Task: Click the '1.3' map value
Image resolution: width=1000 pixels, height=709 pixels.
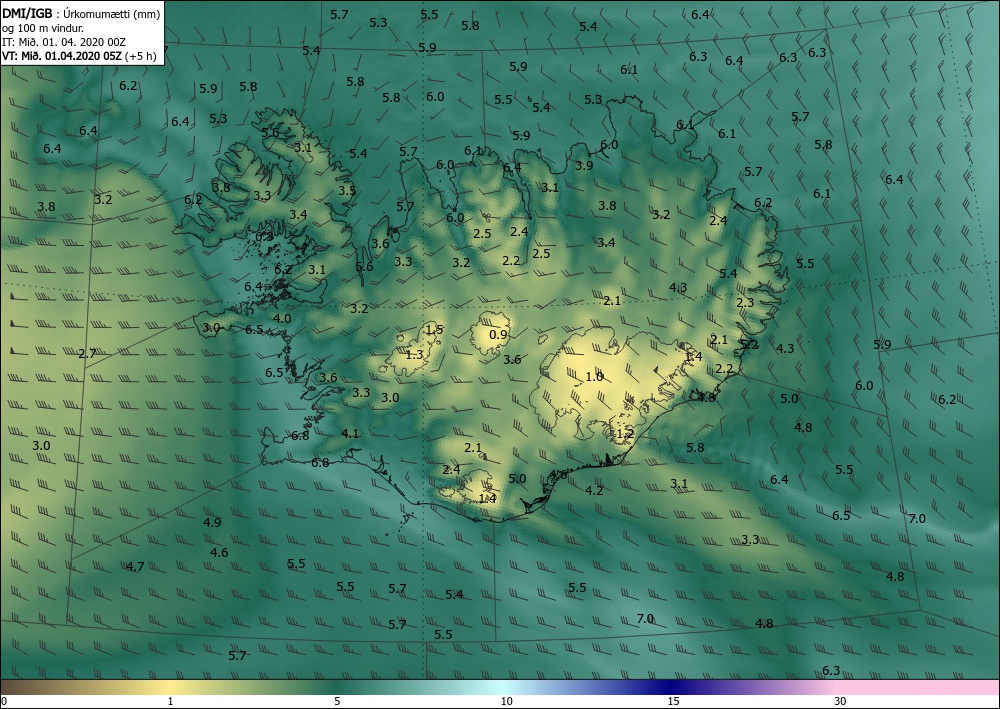Action: [x=415, y=354]
